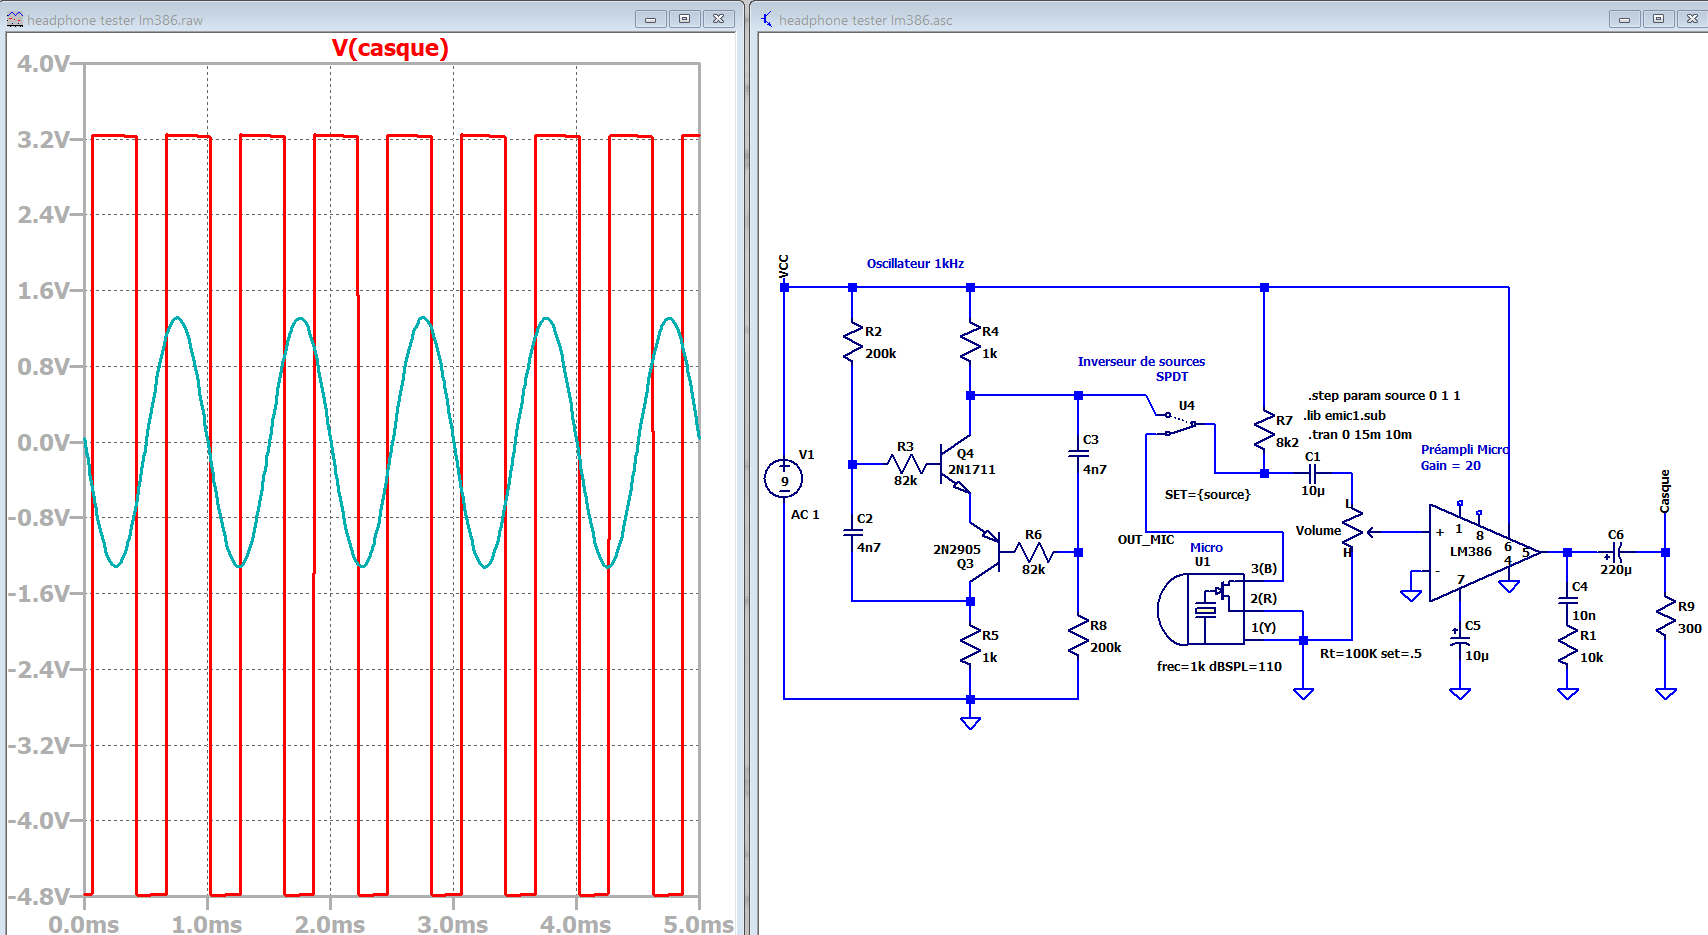Click the R2 200k resistor
The height and width of the screenshot is (935, 1708).
coord(852,342)
